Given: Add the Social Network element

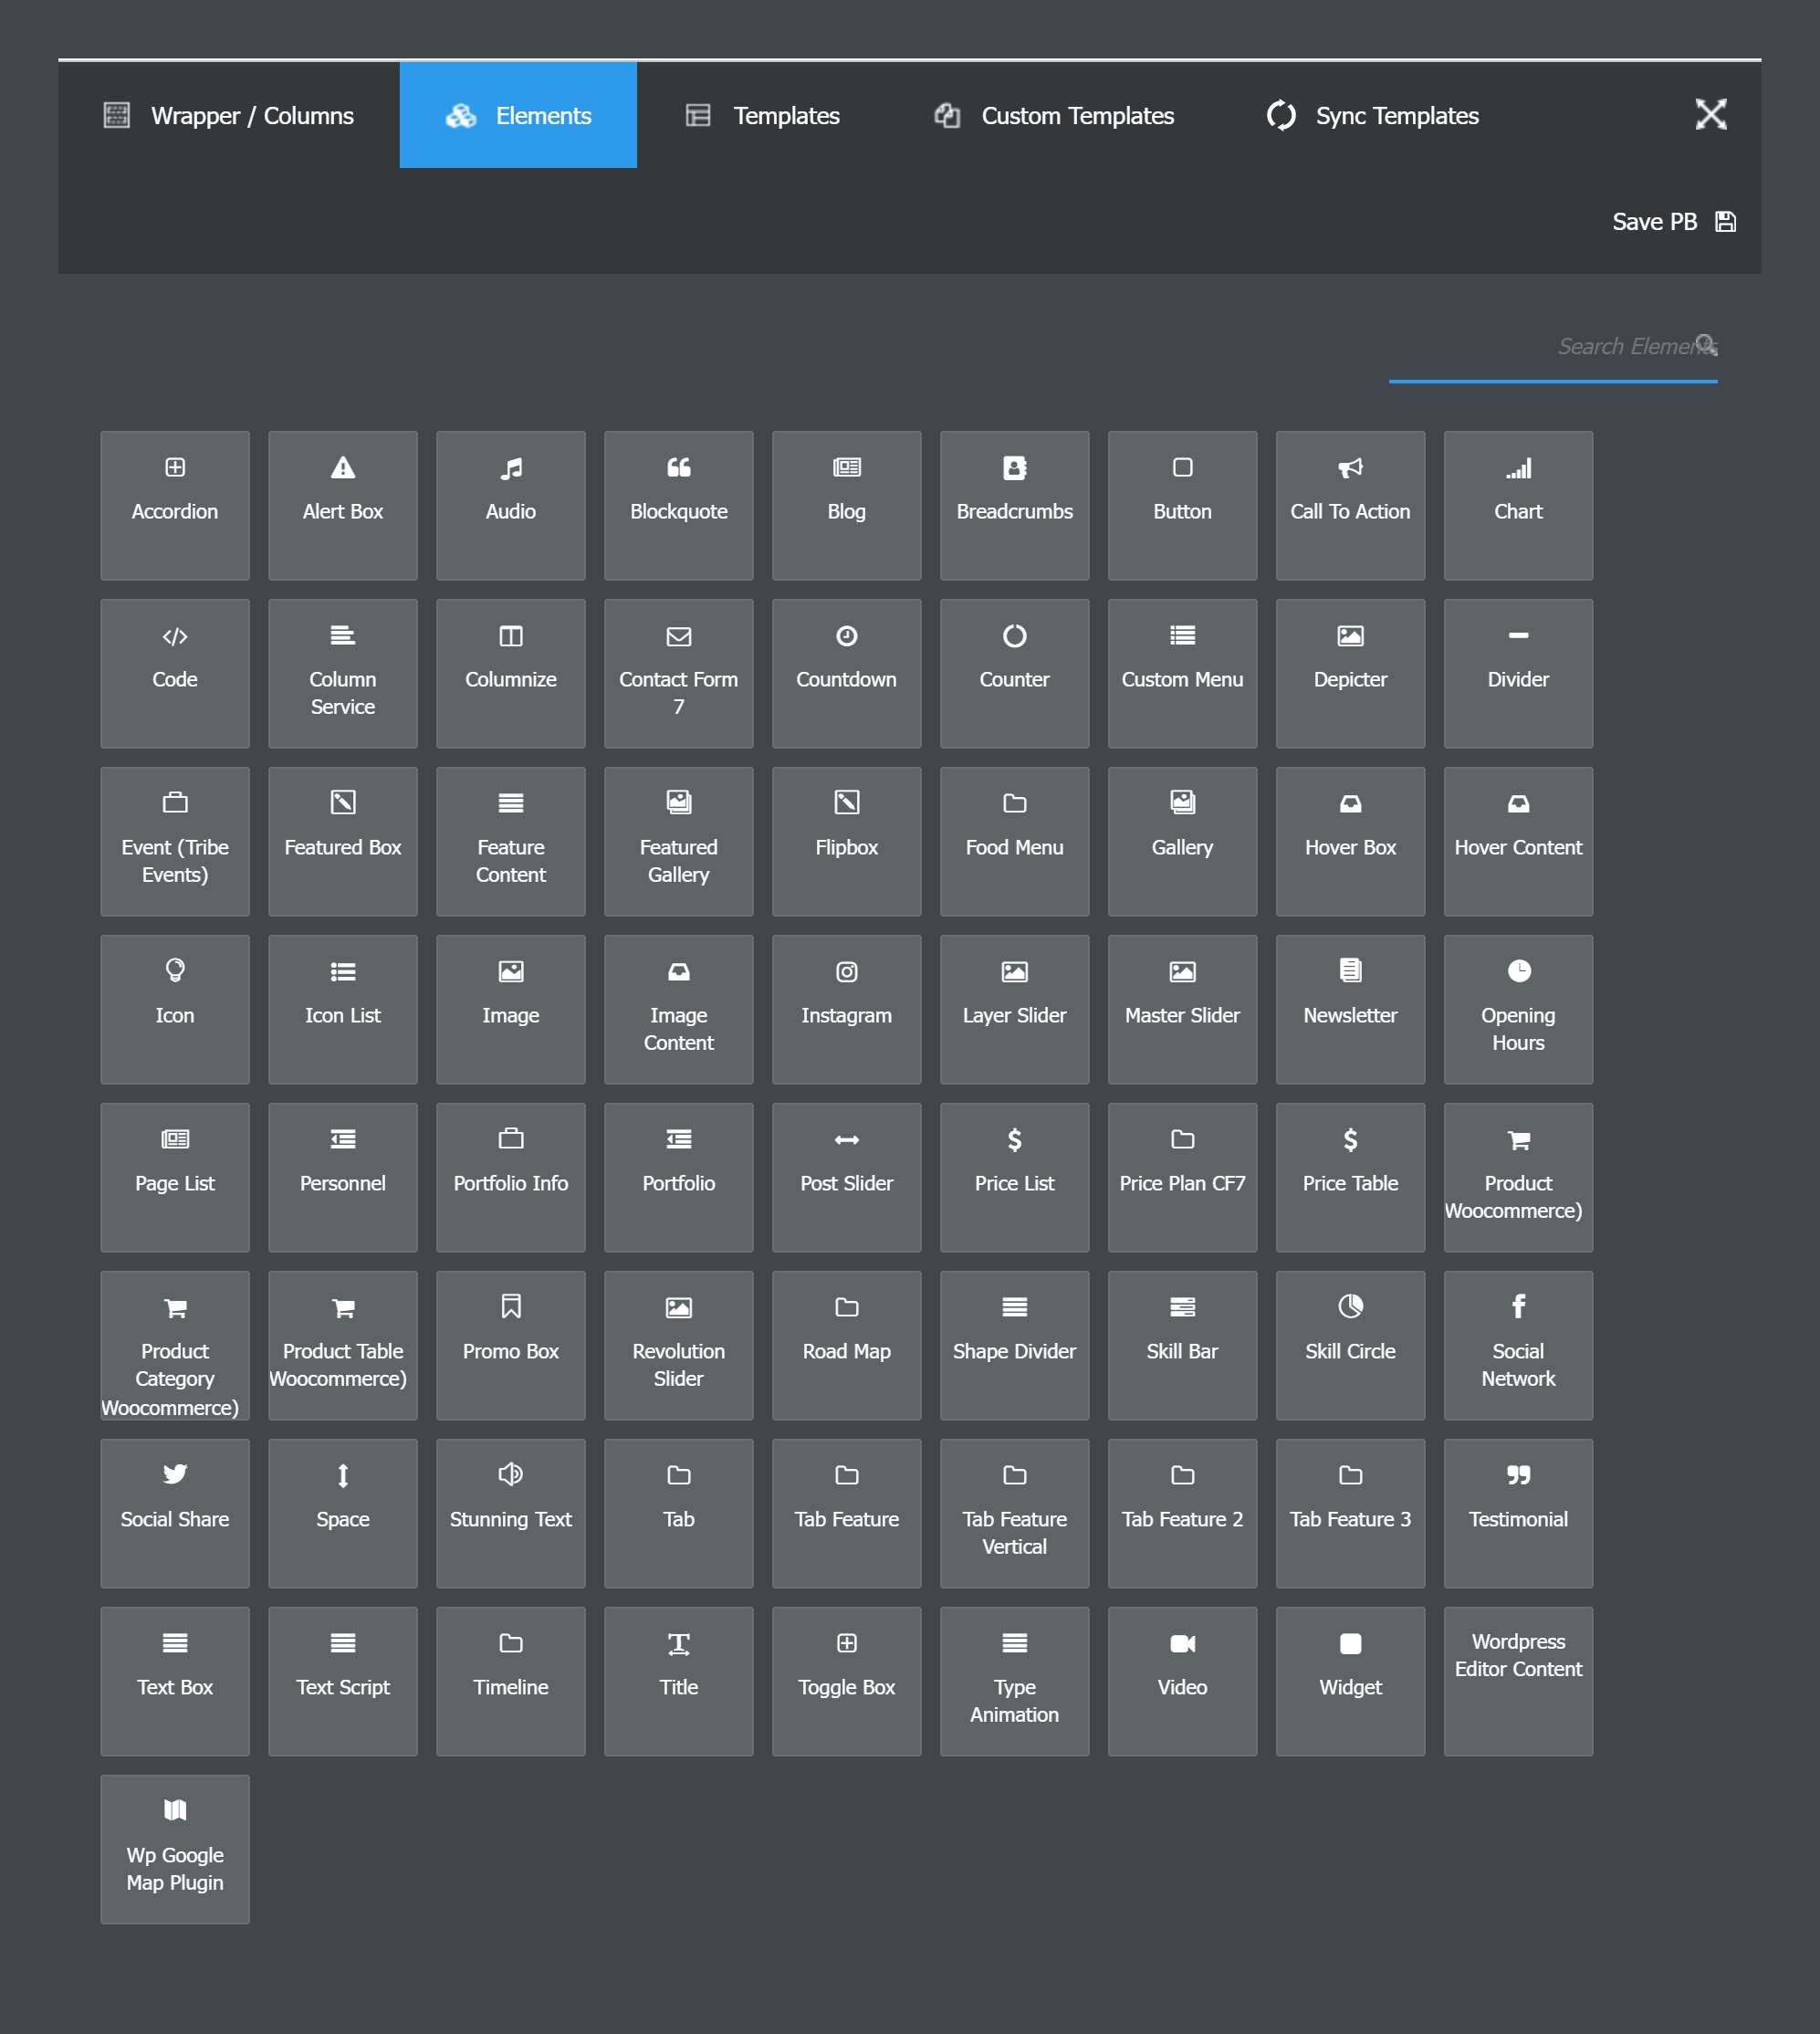Looking at the screenshot, I should click(x=1519, y=1345).
